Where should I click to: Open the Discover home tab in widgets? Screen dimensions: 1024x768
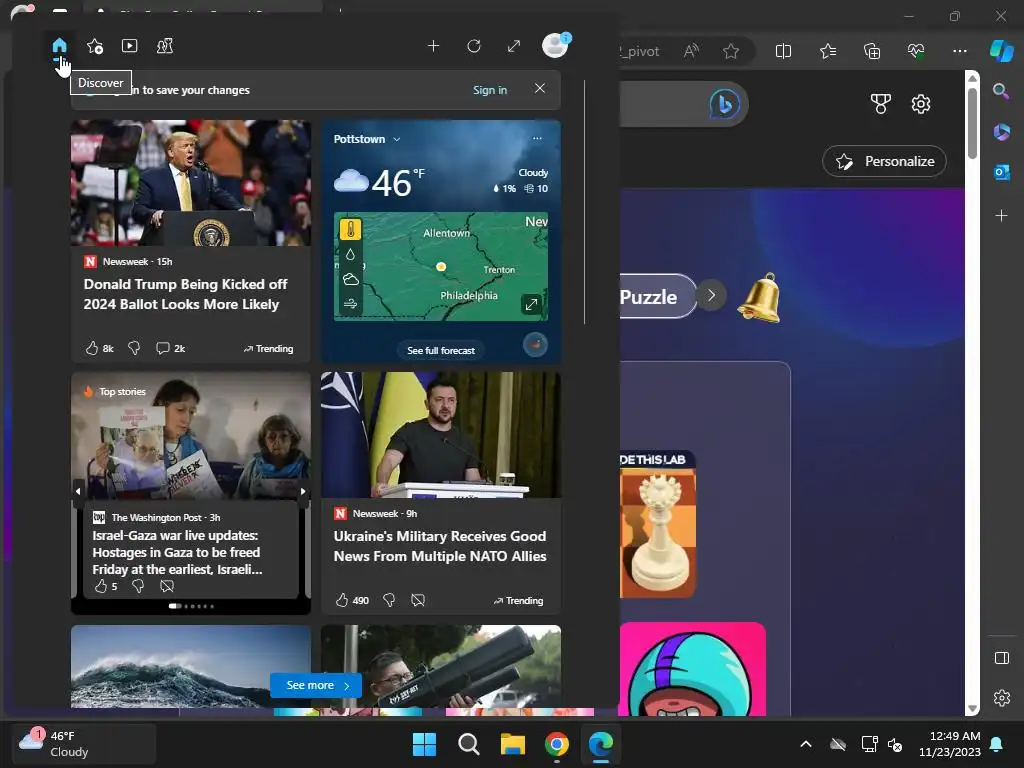click(x=59, y=46)
